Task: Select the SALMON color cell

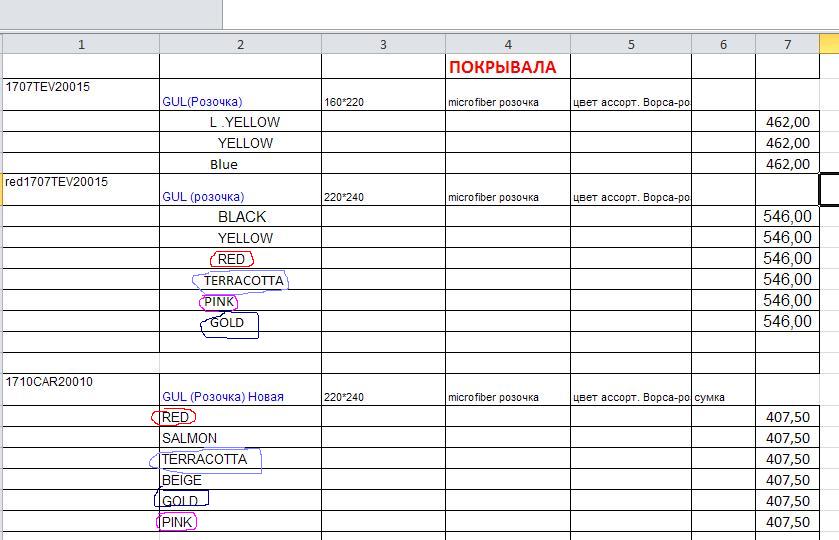Action: (x=240, y=437)
